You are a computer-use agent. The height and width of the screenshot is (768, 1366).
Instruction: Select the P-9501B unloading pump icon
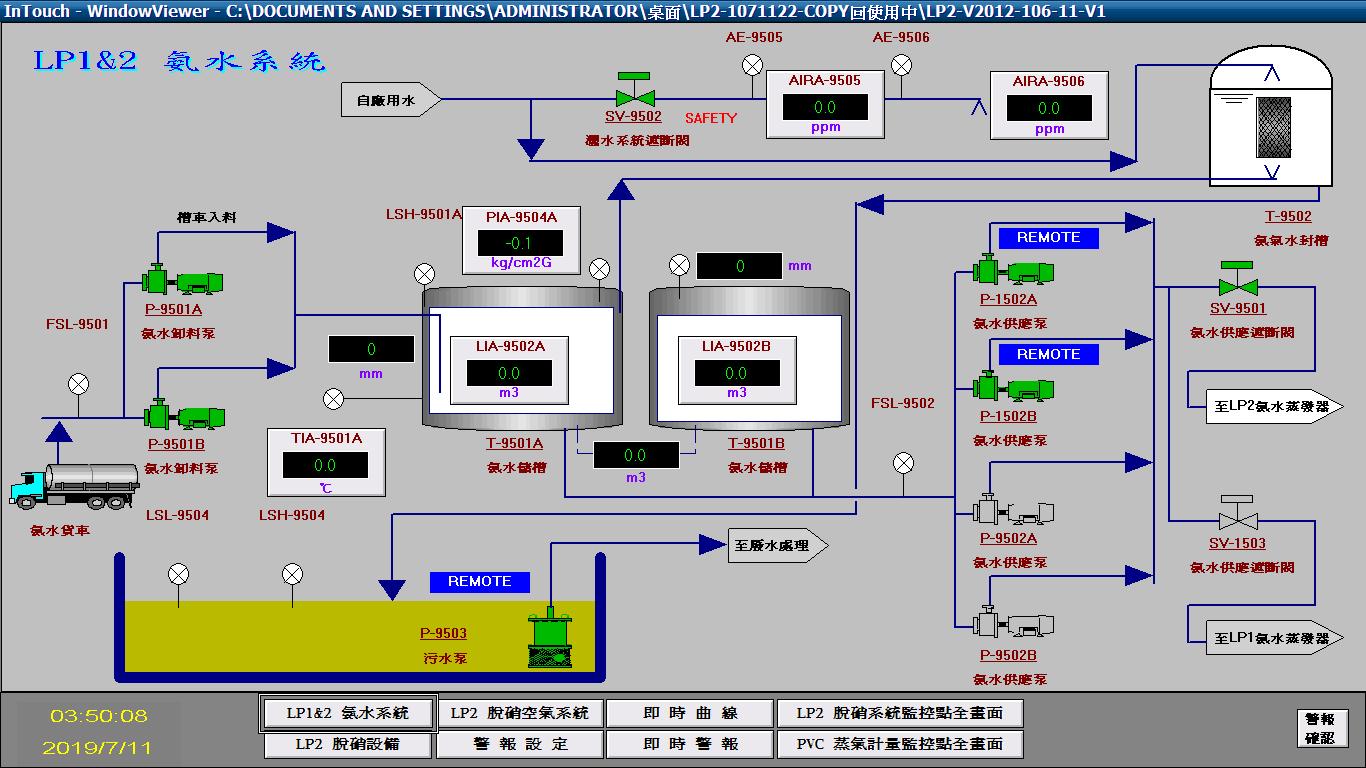click(184, 416)
